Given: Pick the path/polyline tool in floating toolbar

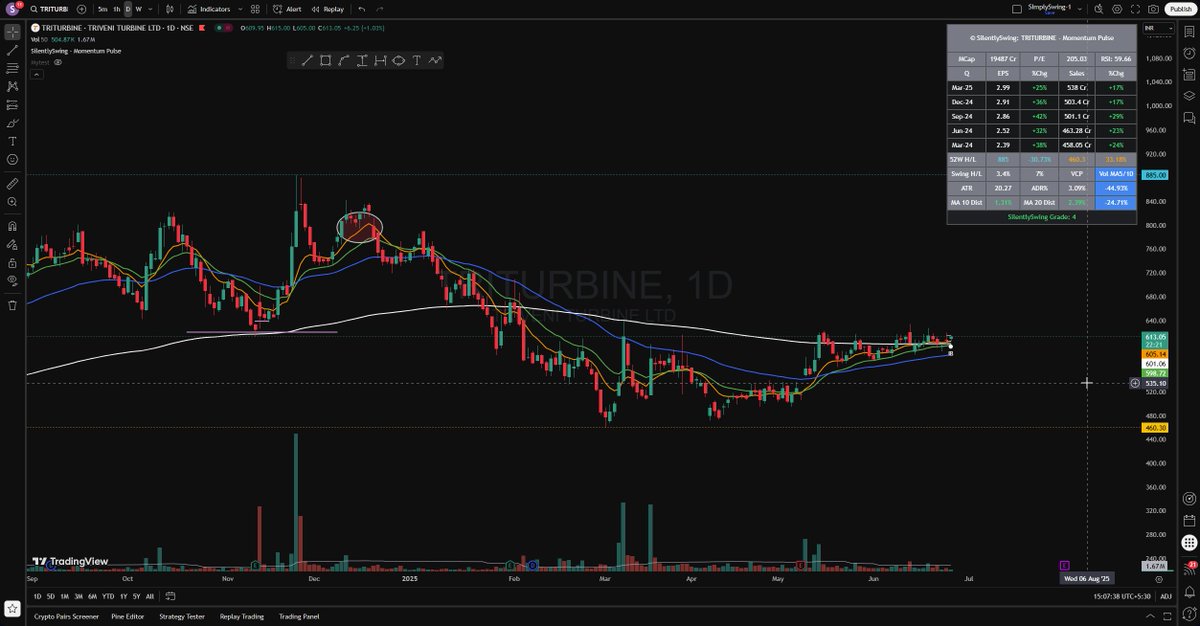Looking at the screenshot, I should (x=435, y=61).
